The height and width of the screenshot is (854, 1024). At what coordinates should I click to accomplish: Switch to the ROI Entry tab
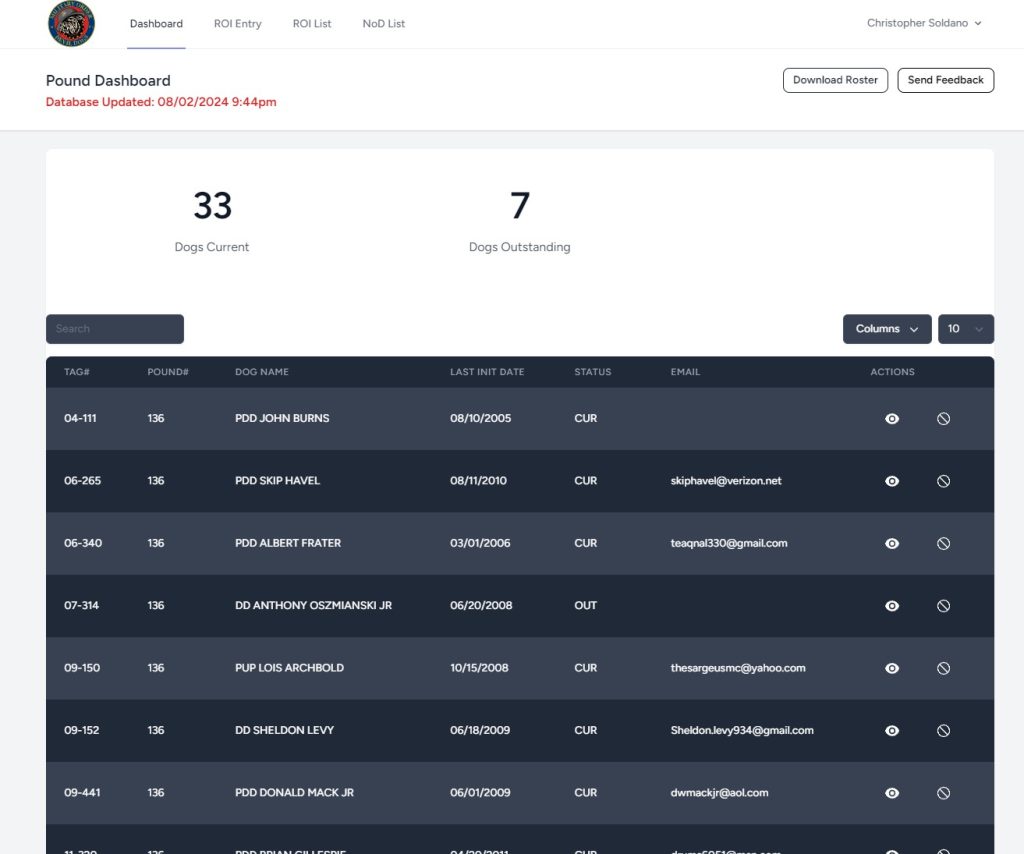point(237,23)
